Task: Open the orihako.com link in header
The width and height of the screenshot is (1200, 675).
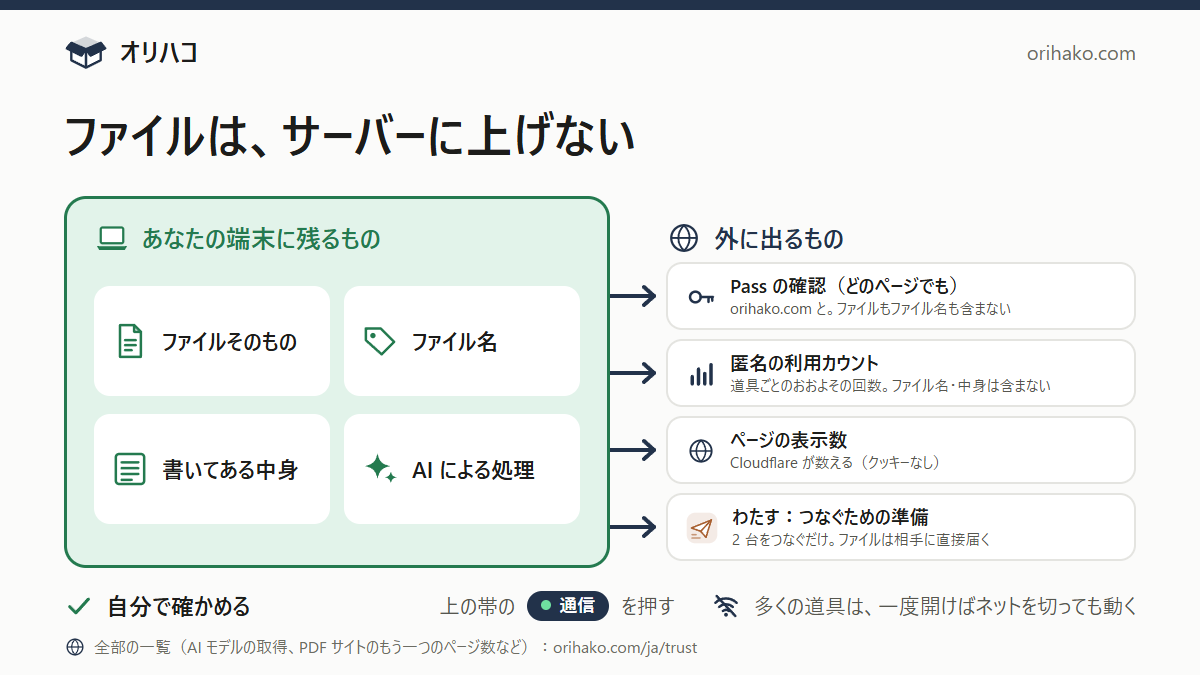Action: tap(1081, 54)
